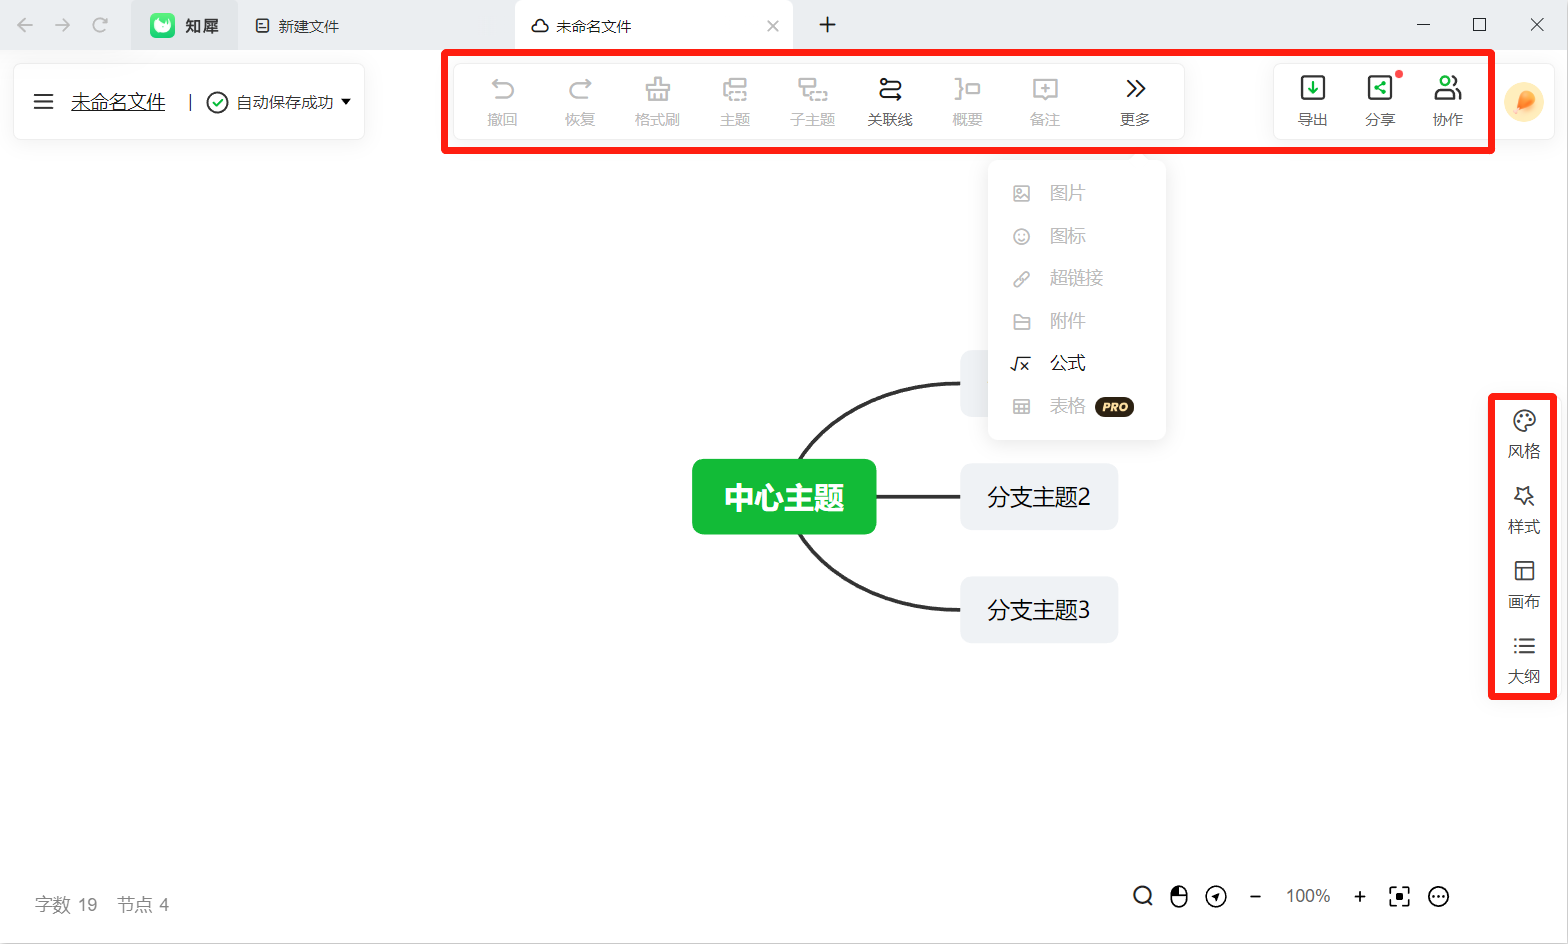Open the 样式 style panel
Image resolution: width=1568 pixels, height=944 pixels.
[x=1524, y=510]
